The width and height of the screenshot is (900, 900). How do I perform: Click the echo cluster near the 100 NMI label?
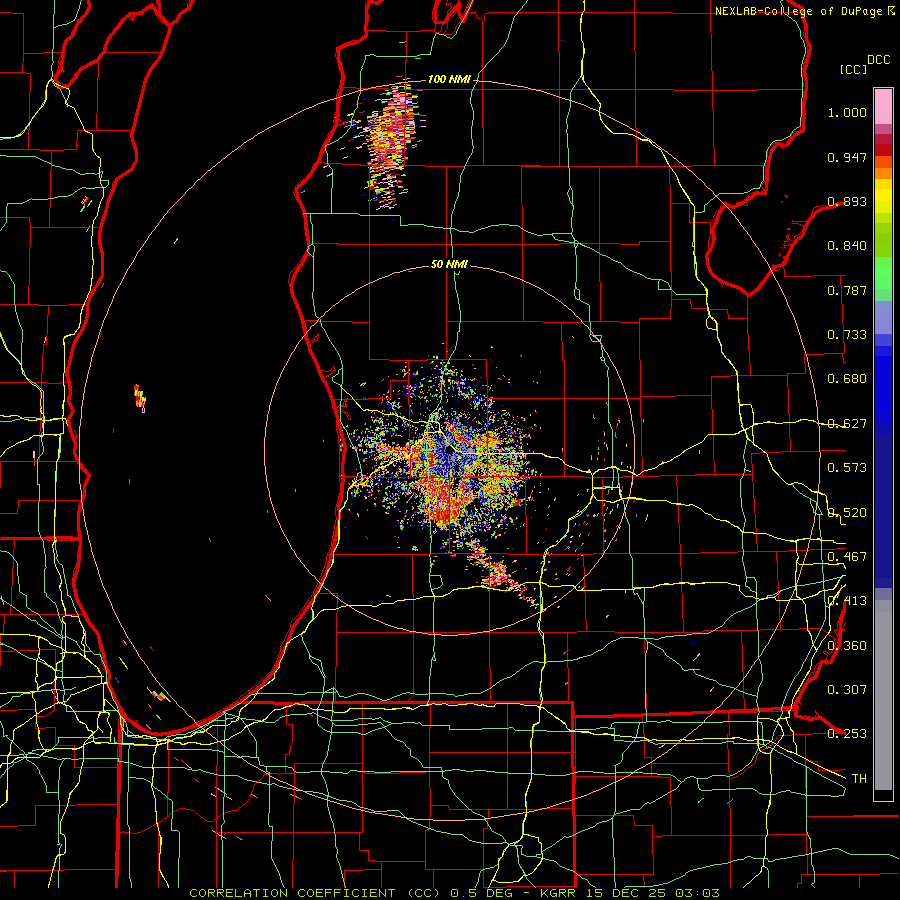[390, 143]
